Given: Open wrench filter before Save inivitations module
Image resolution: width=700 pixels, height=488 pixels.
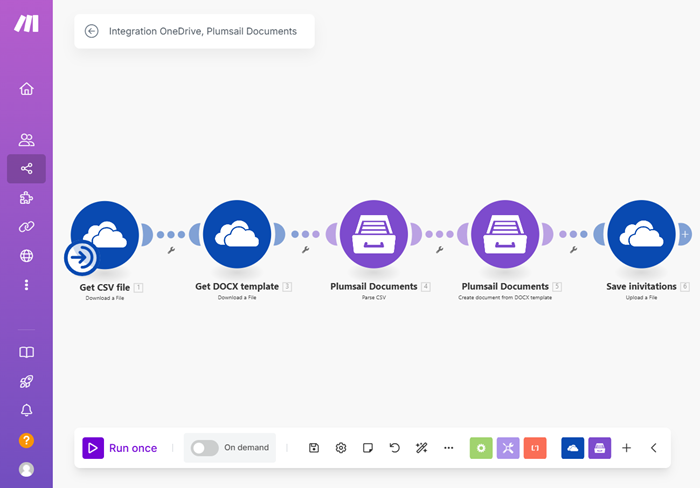Looking at the screenshot, I should point(573,250).
